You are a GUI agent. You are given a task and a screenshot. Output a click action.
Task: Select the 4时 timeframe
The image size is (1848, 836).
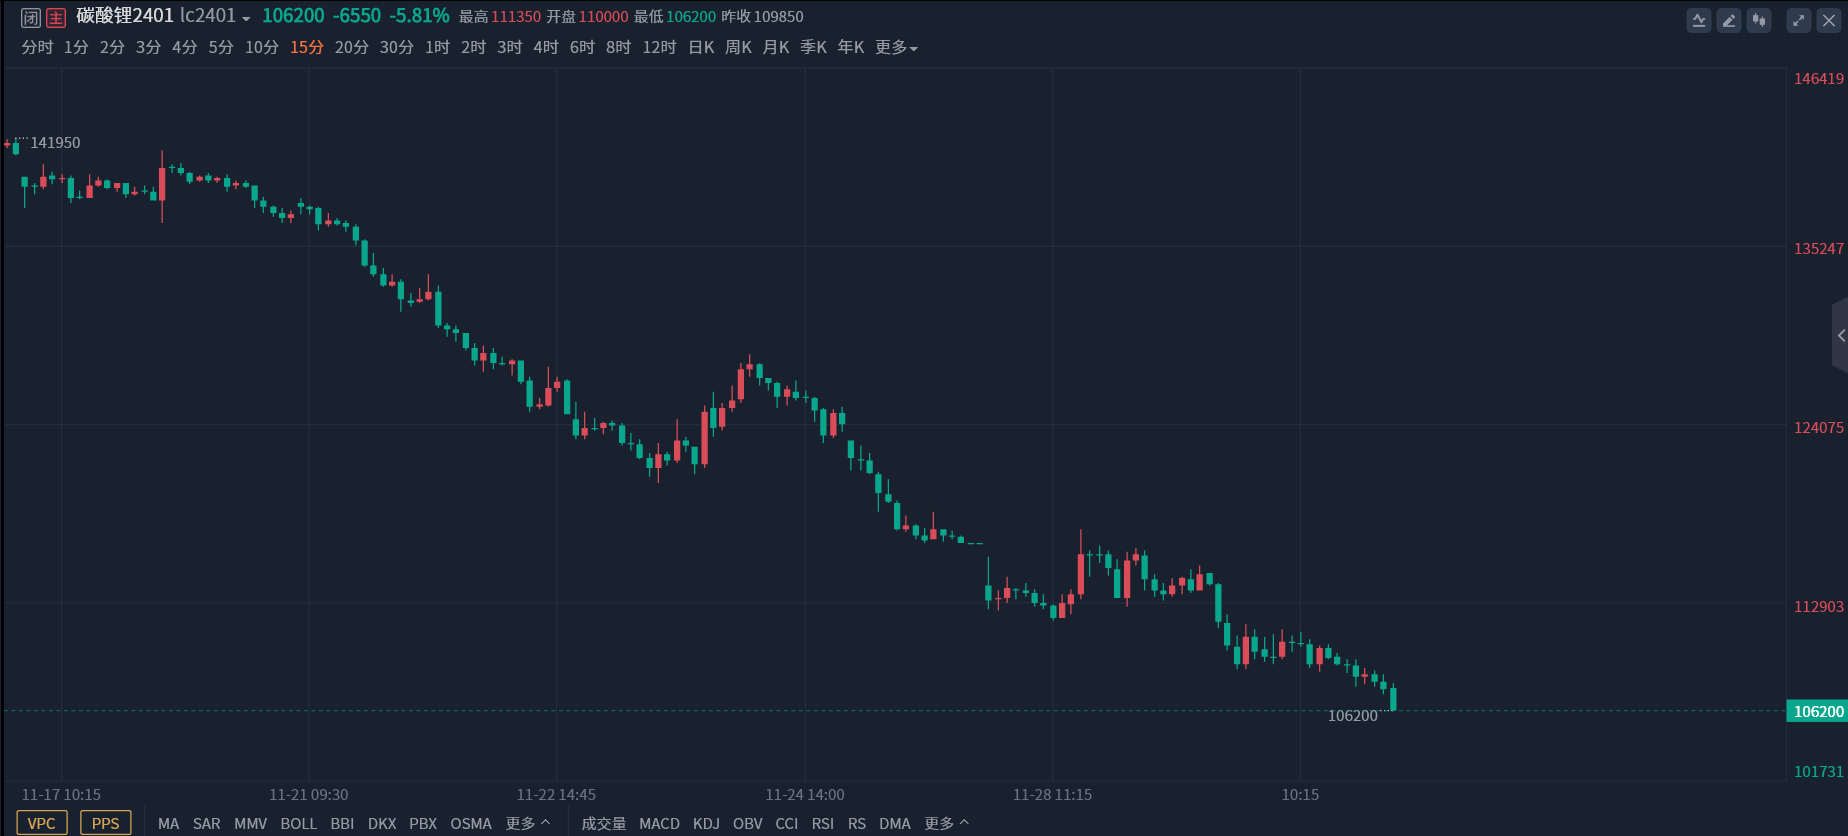point(546,47)
